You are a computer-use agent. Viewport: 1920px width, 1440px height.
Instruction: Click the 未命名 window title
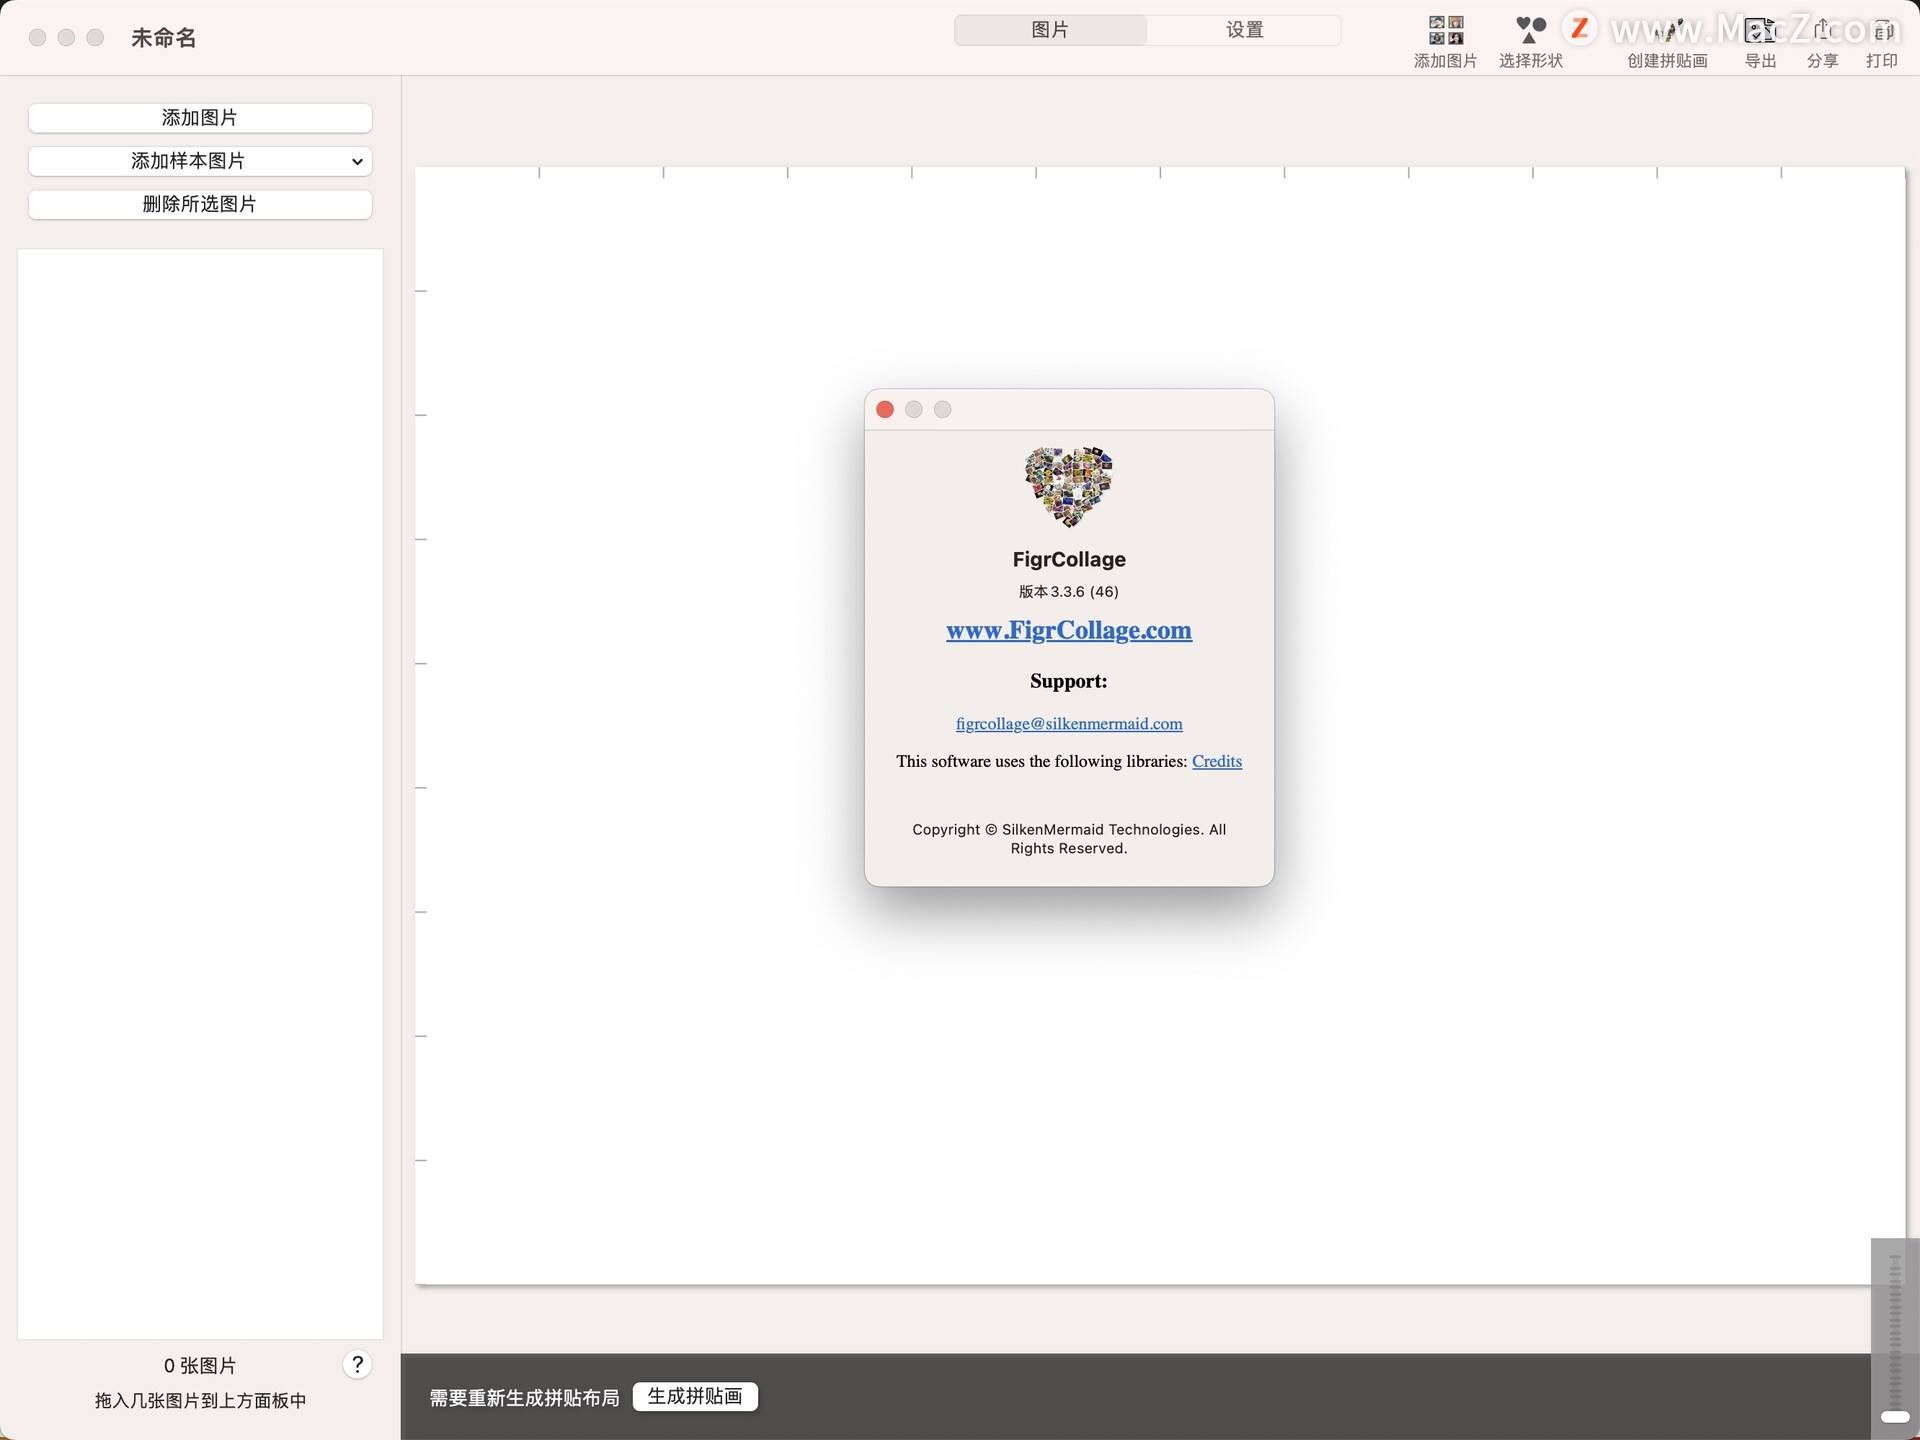tap(164, 38)
